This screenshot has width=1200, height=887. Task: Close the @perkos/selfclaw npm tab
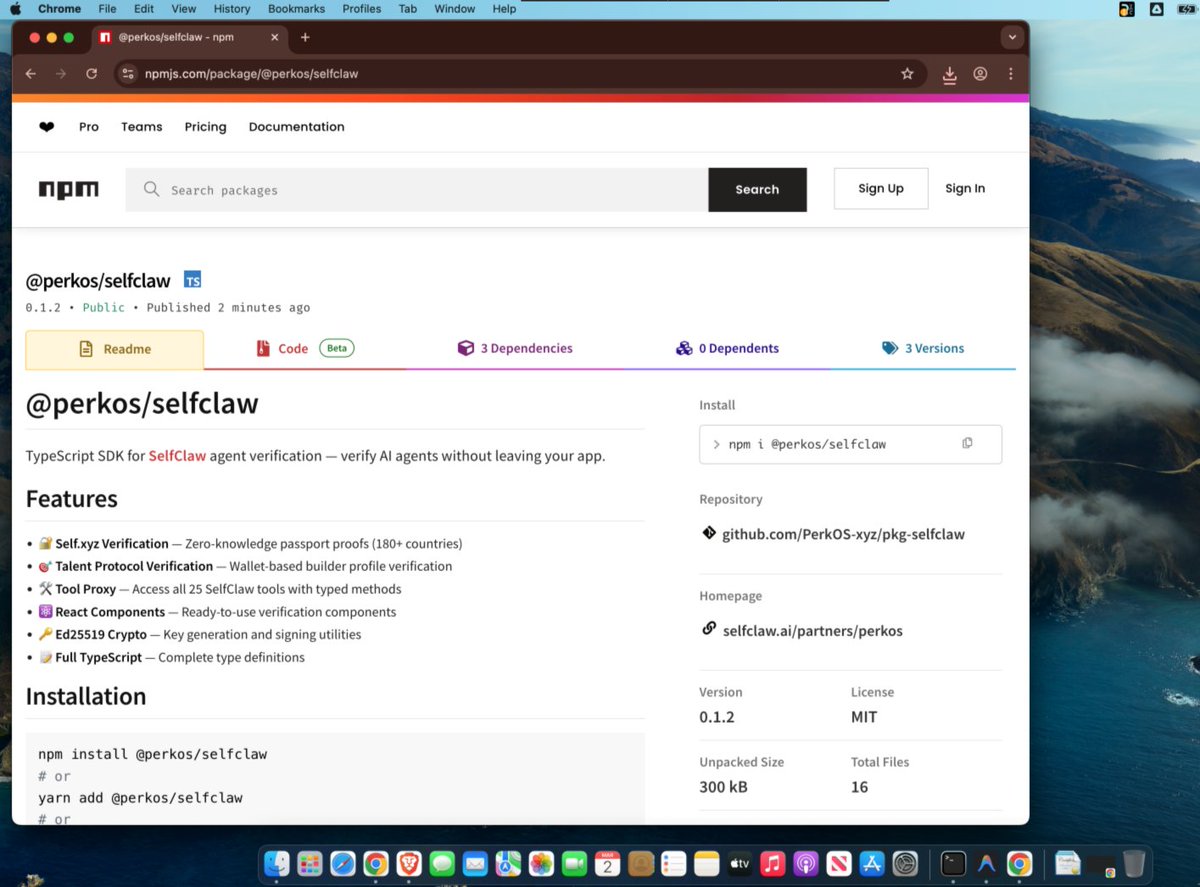tap(275, 37)
